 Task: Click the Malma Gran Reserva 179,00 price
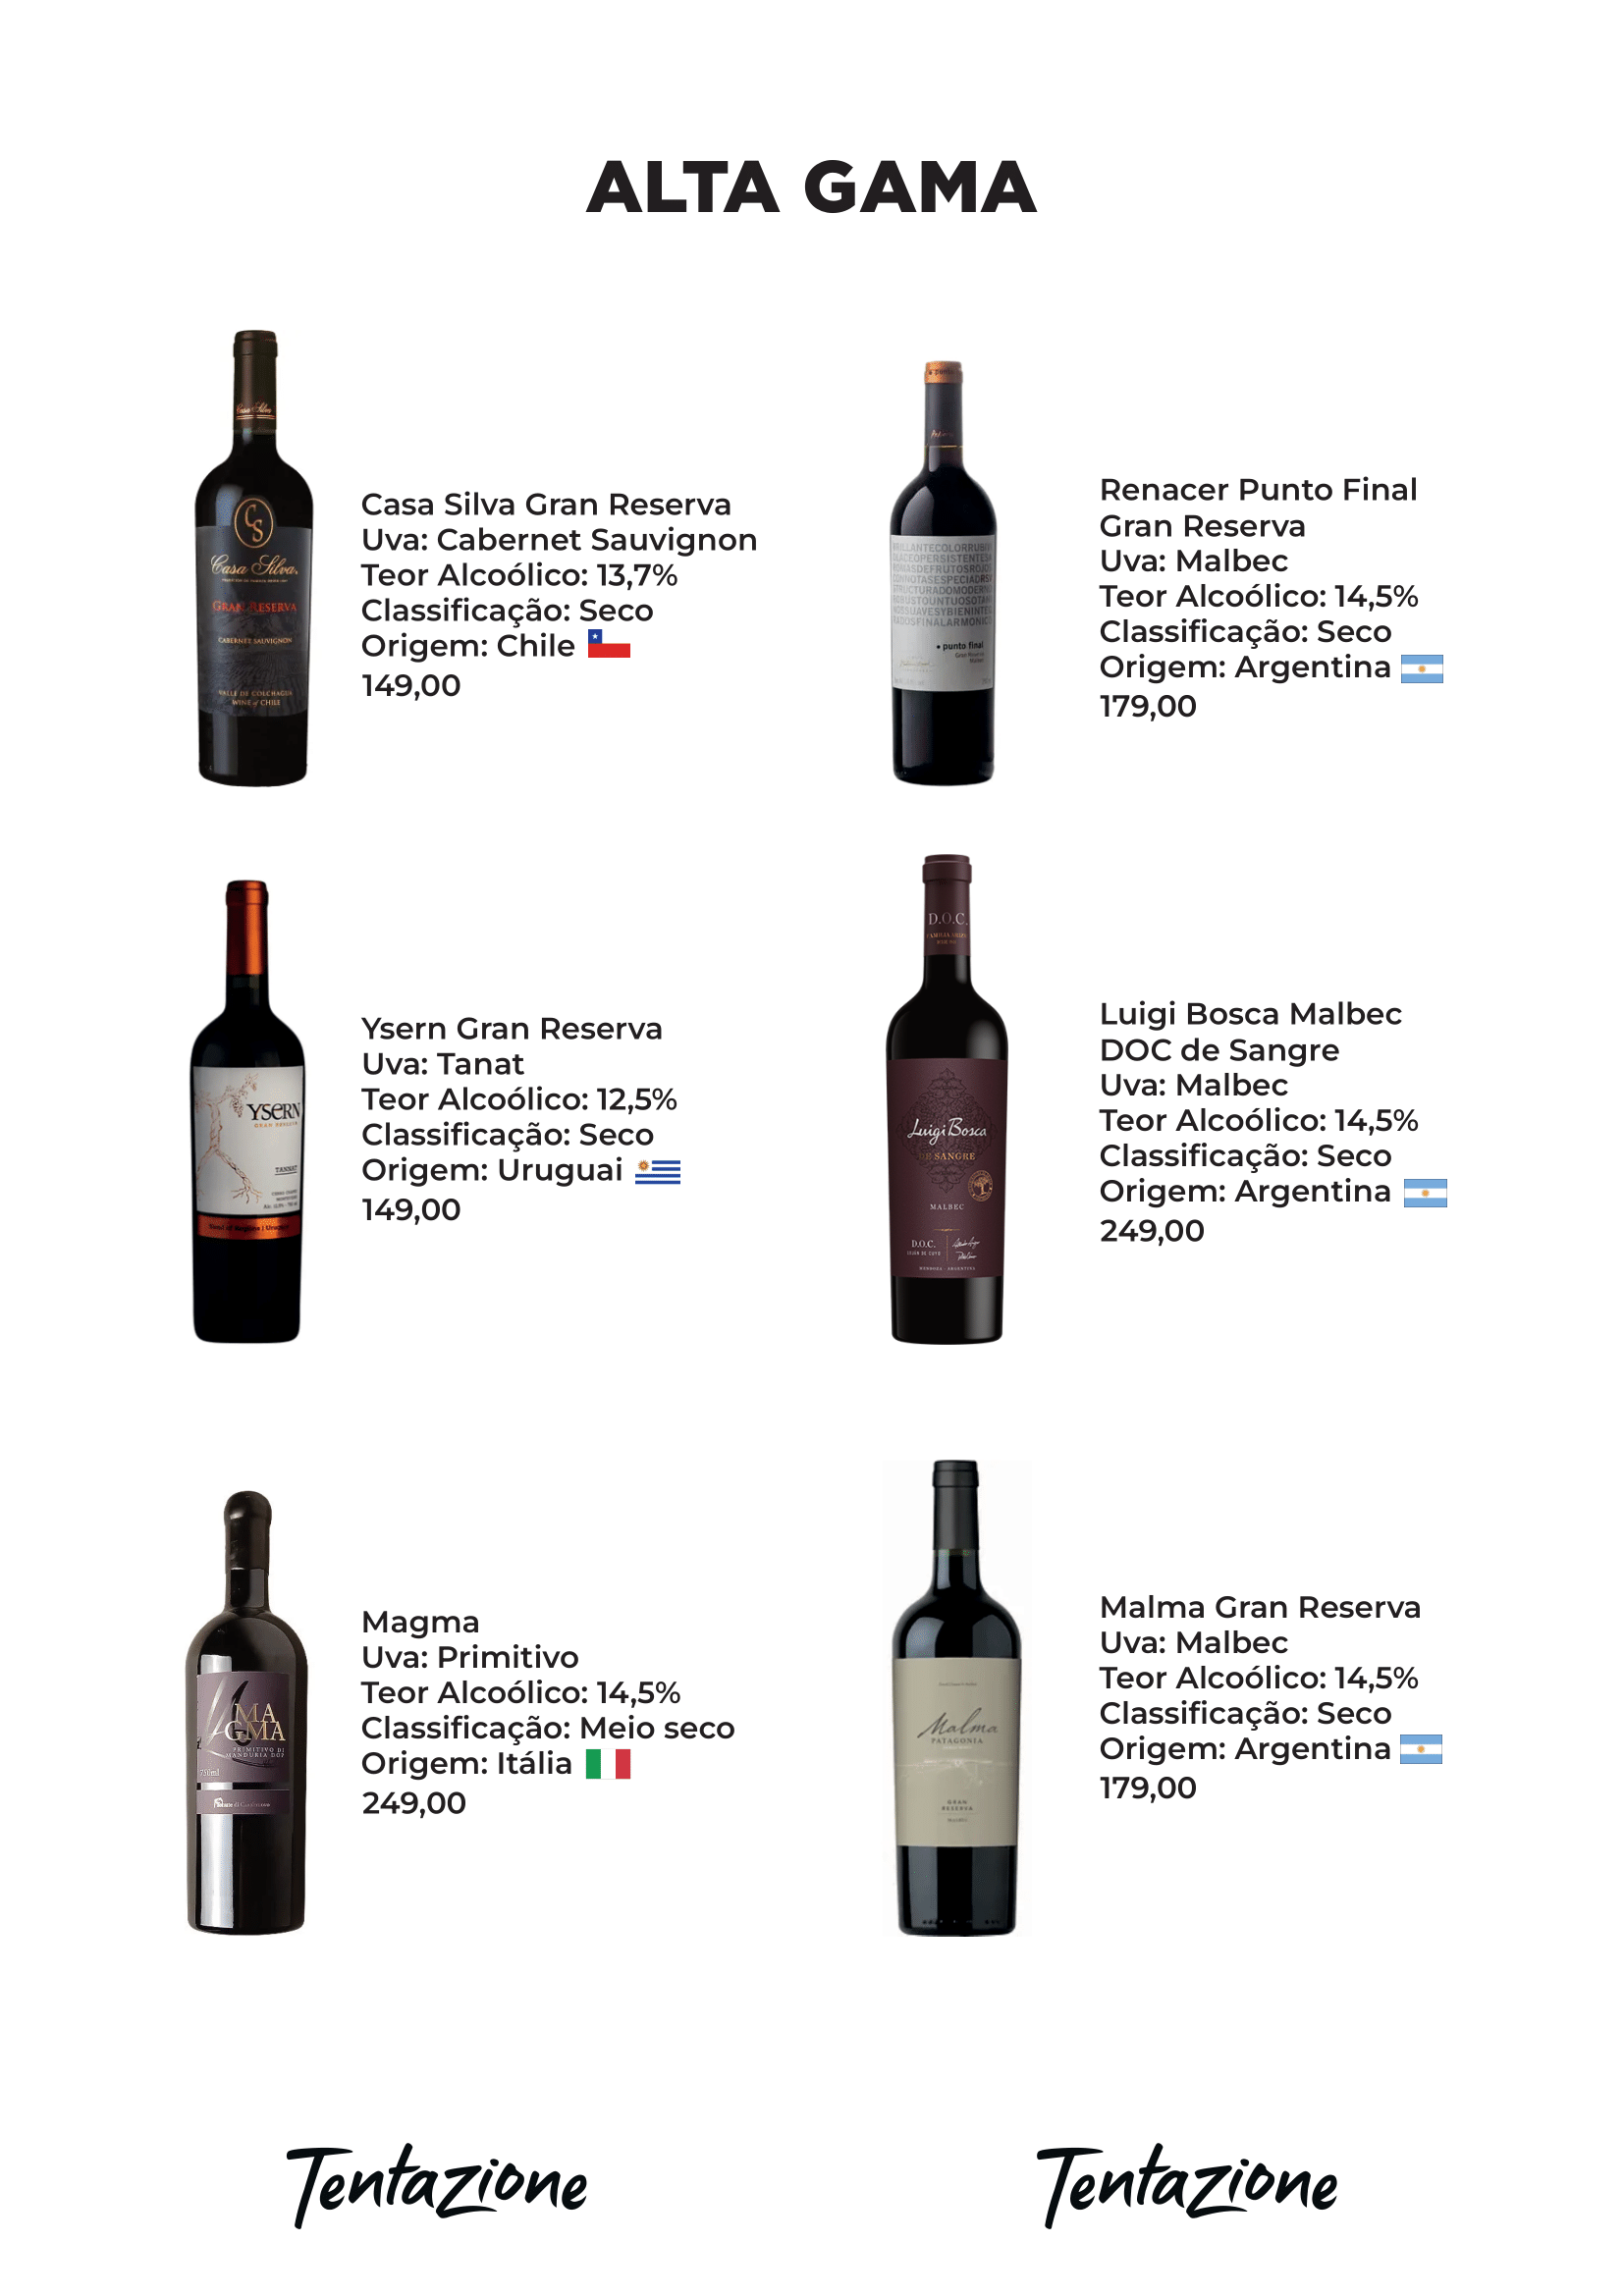[x=1147, y=1788]
